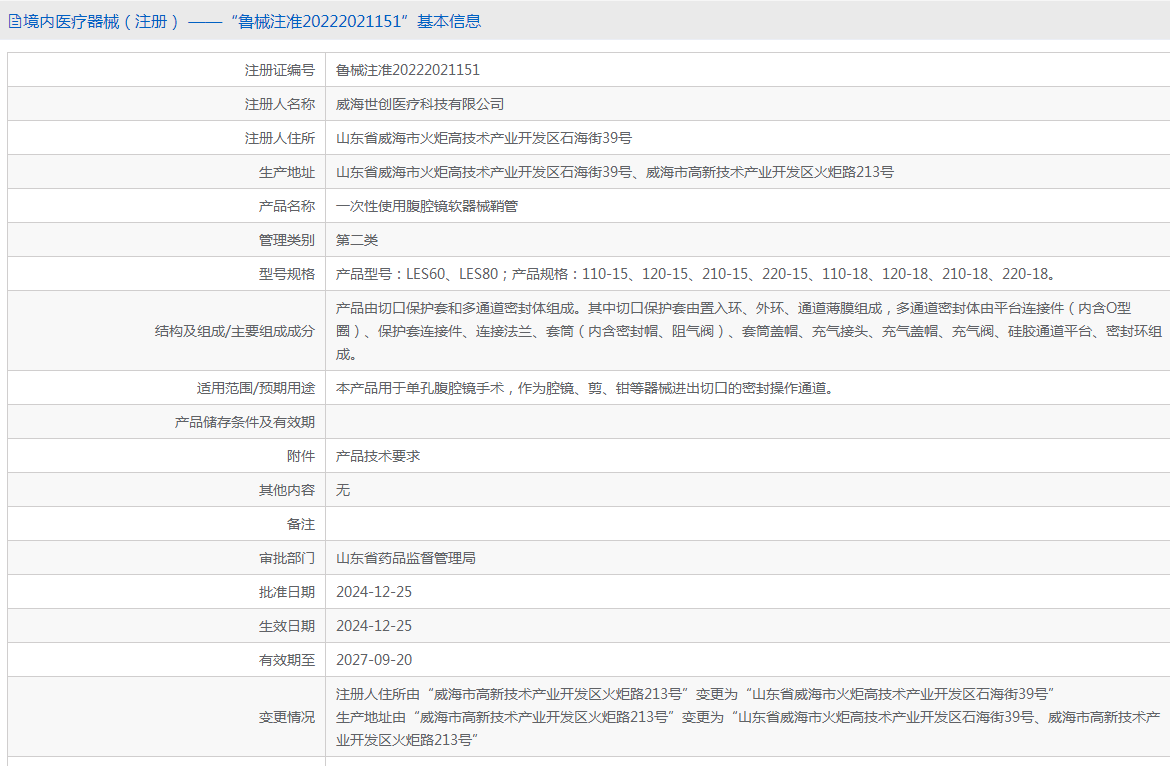This screenshot has height=766, width=1170.
Task: Click the label 注册人名称
Action: click(x=280, y=104)
